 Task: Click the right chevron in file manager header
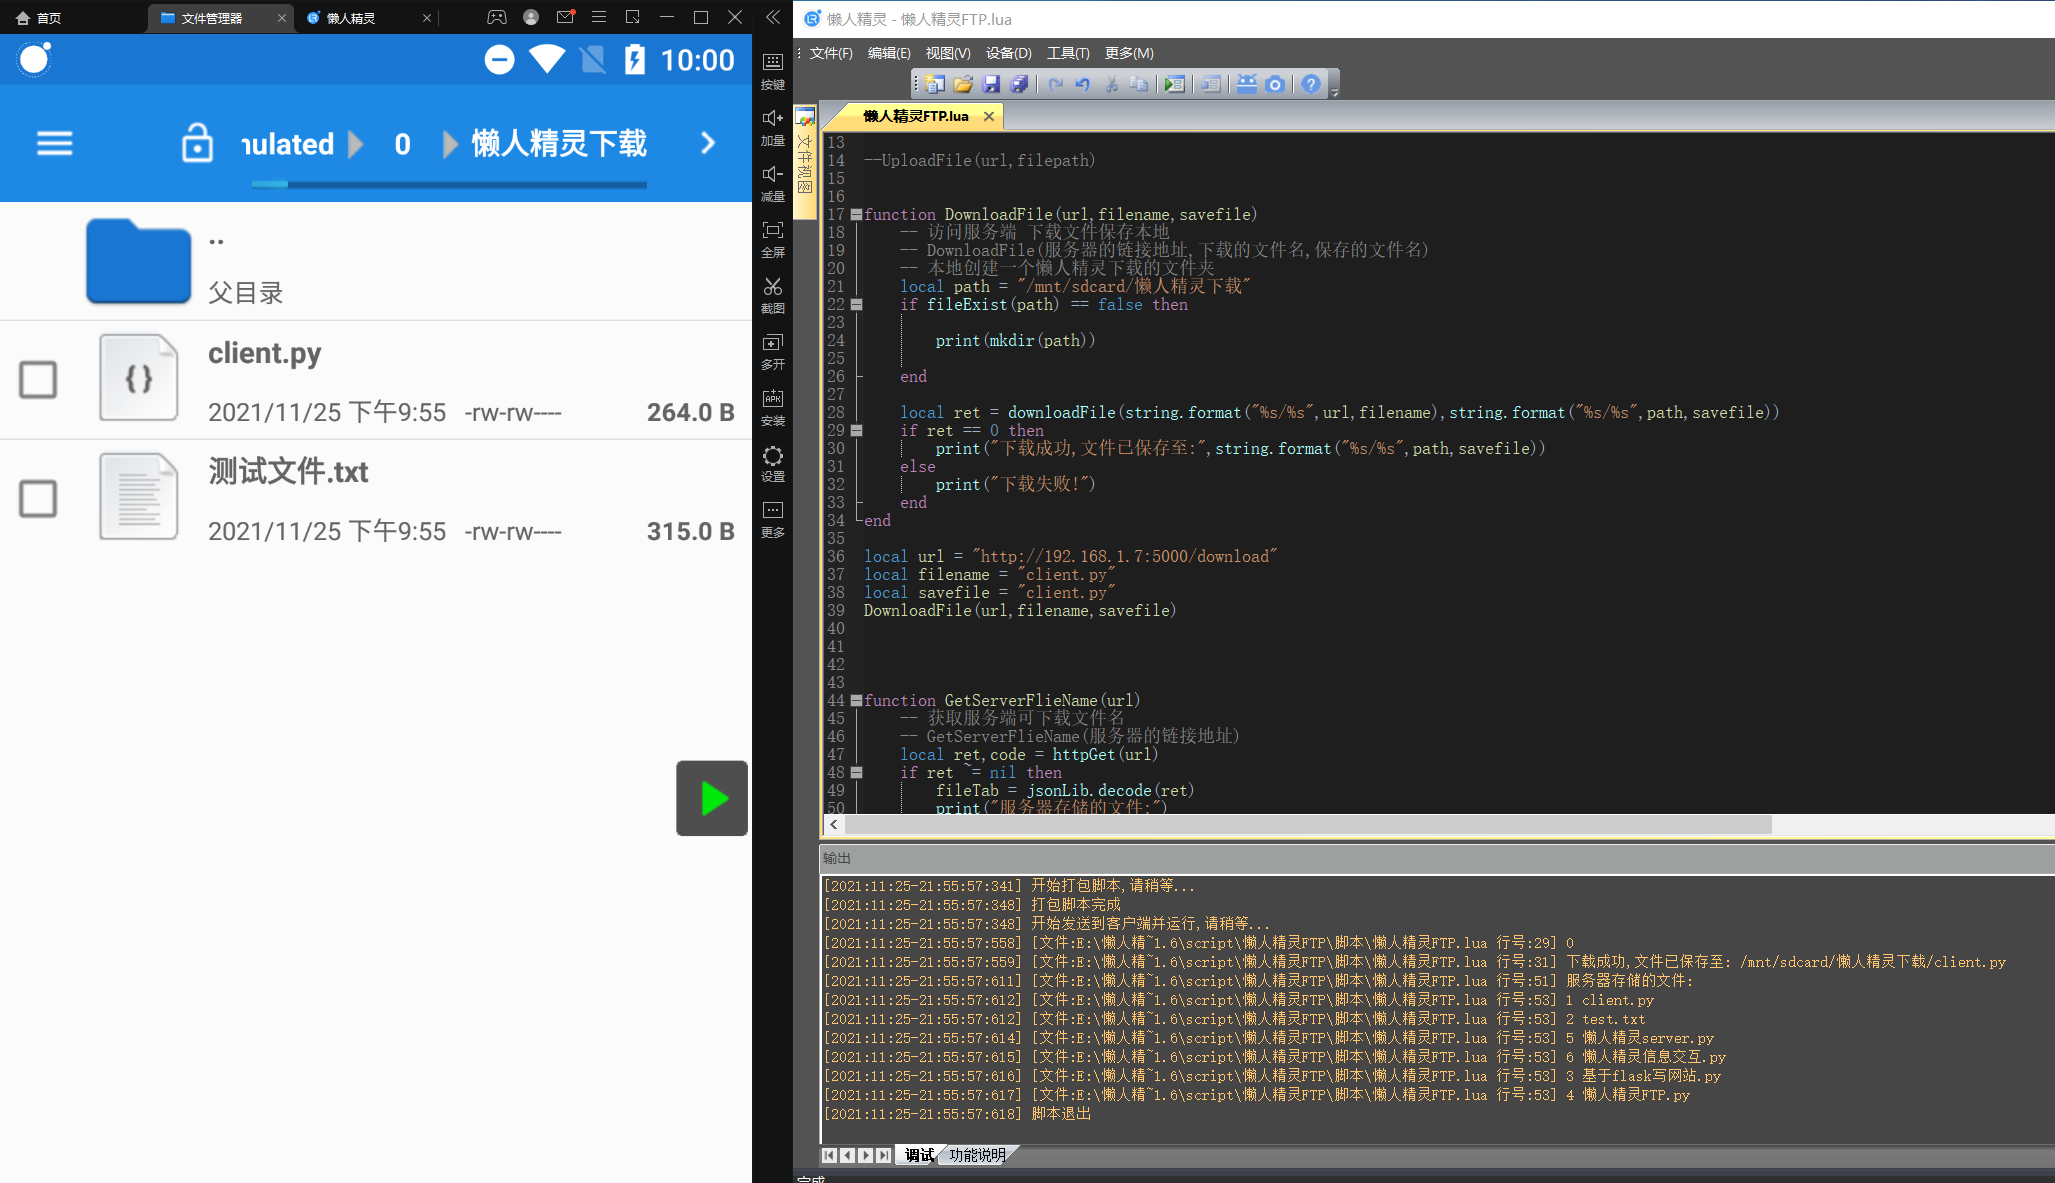[x=708, y=143]
